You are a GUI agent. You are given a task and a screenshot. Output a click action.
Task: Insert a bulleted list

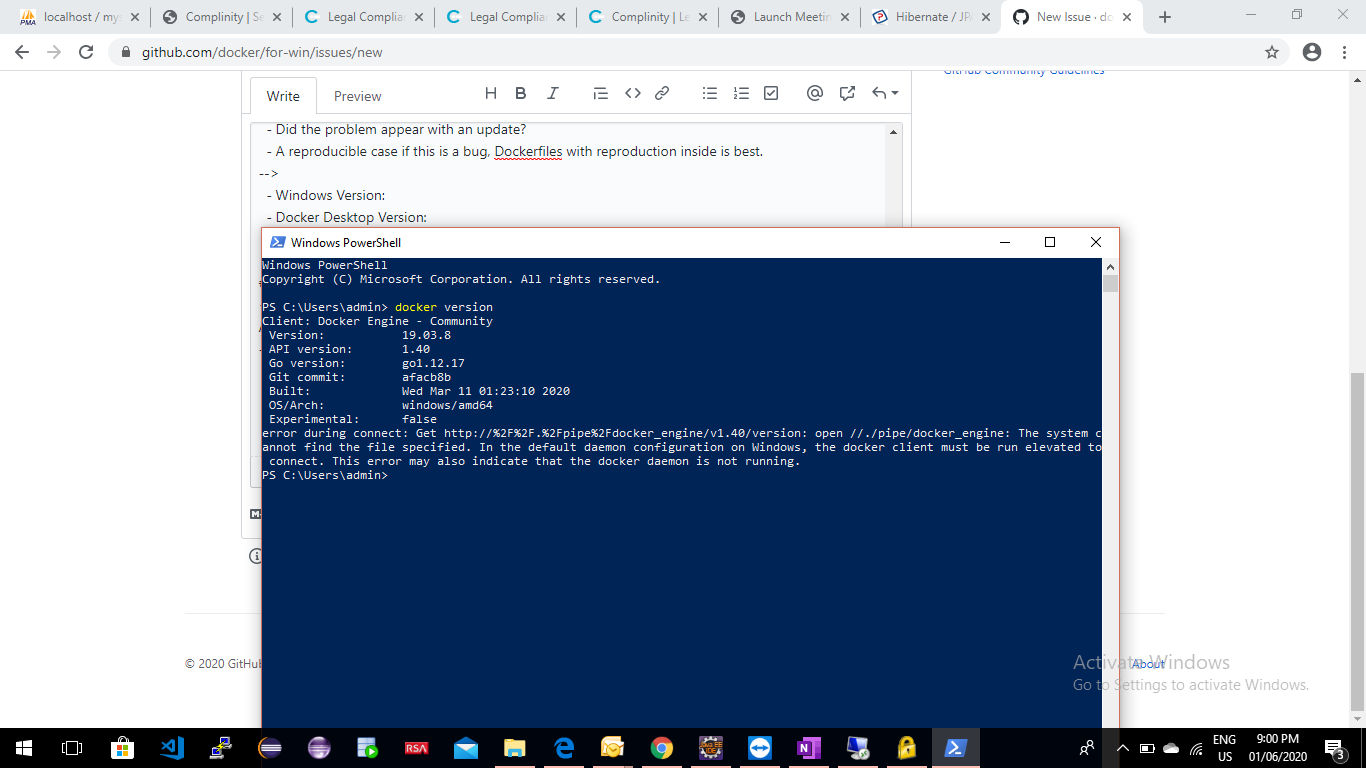pos(710,93)
